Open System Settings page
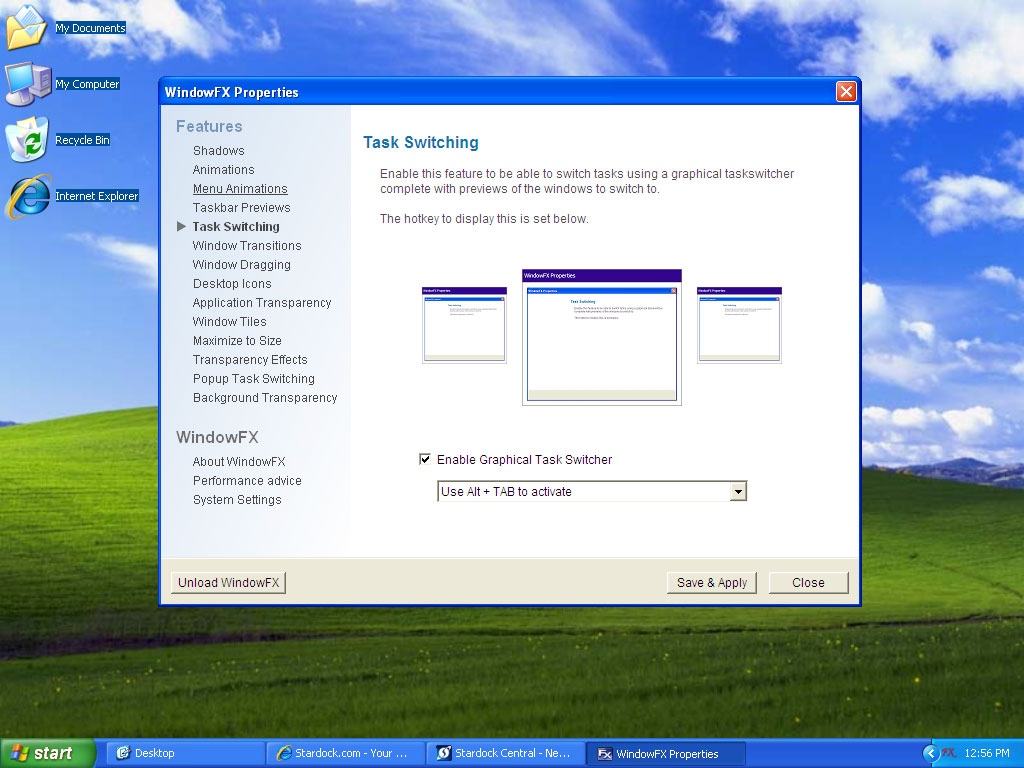 [x=237, y=500]
